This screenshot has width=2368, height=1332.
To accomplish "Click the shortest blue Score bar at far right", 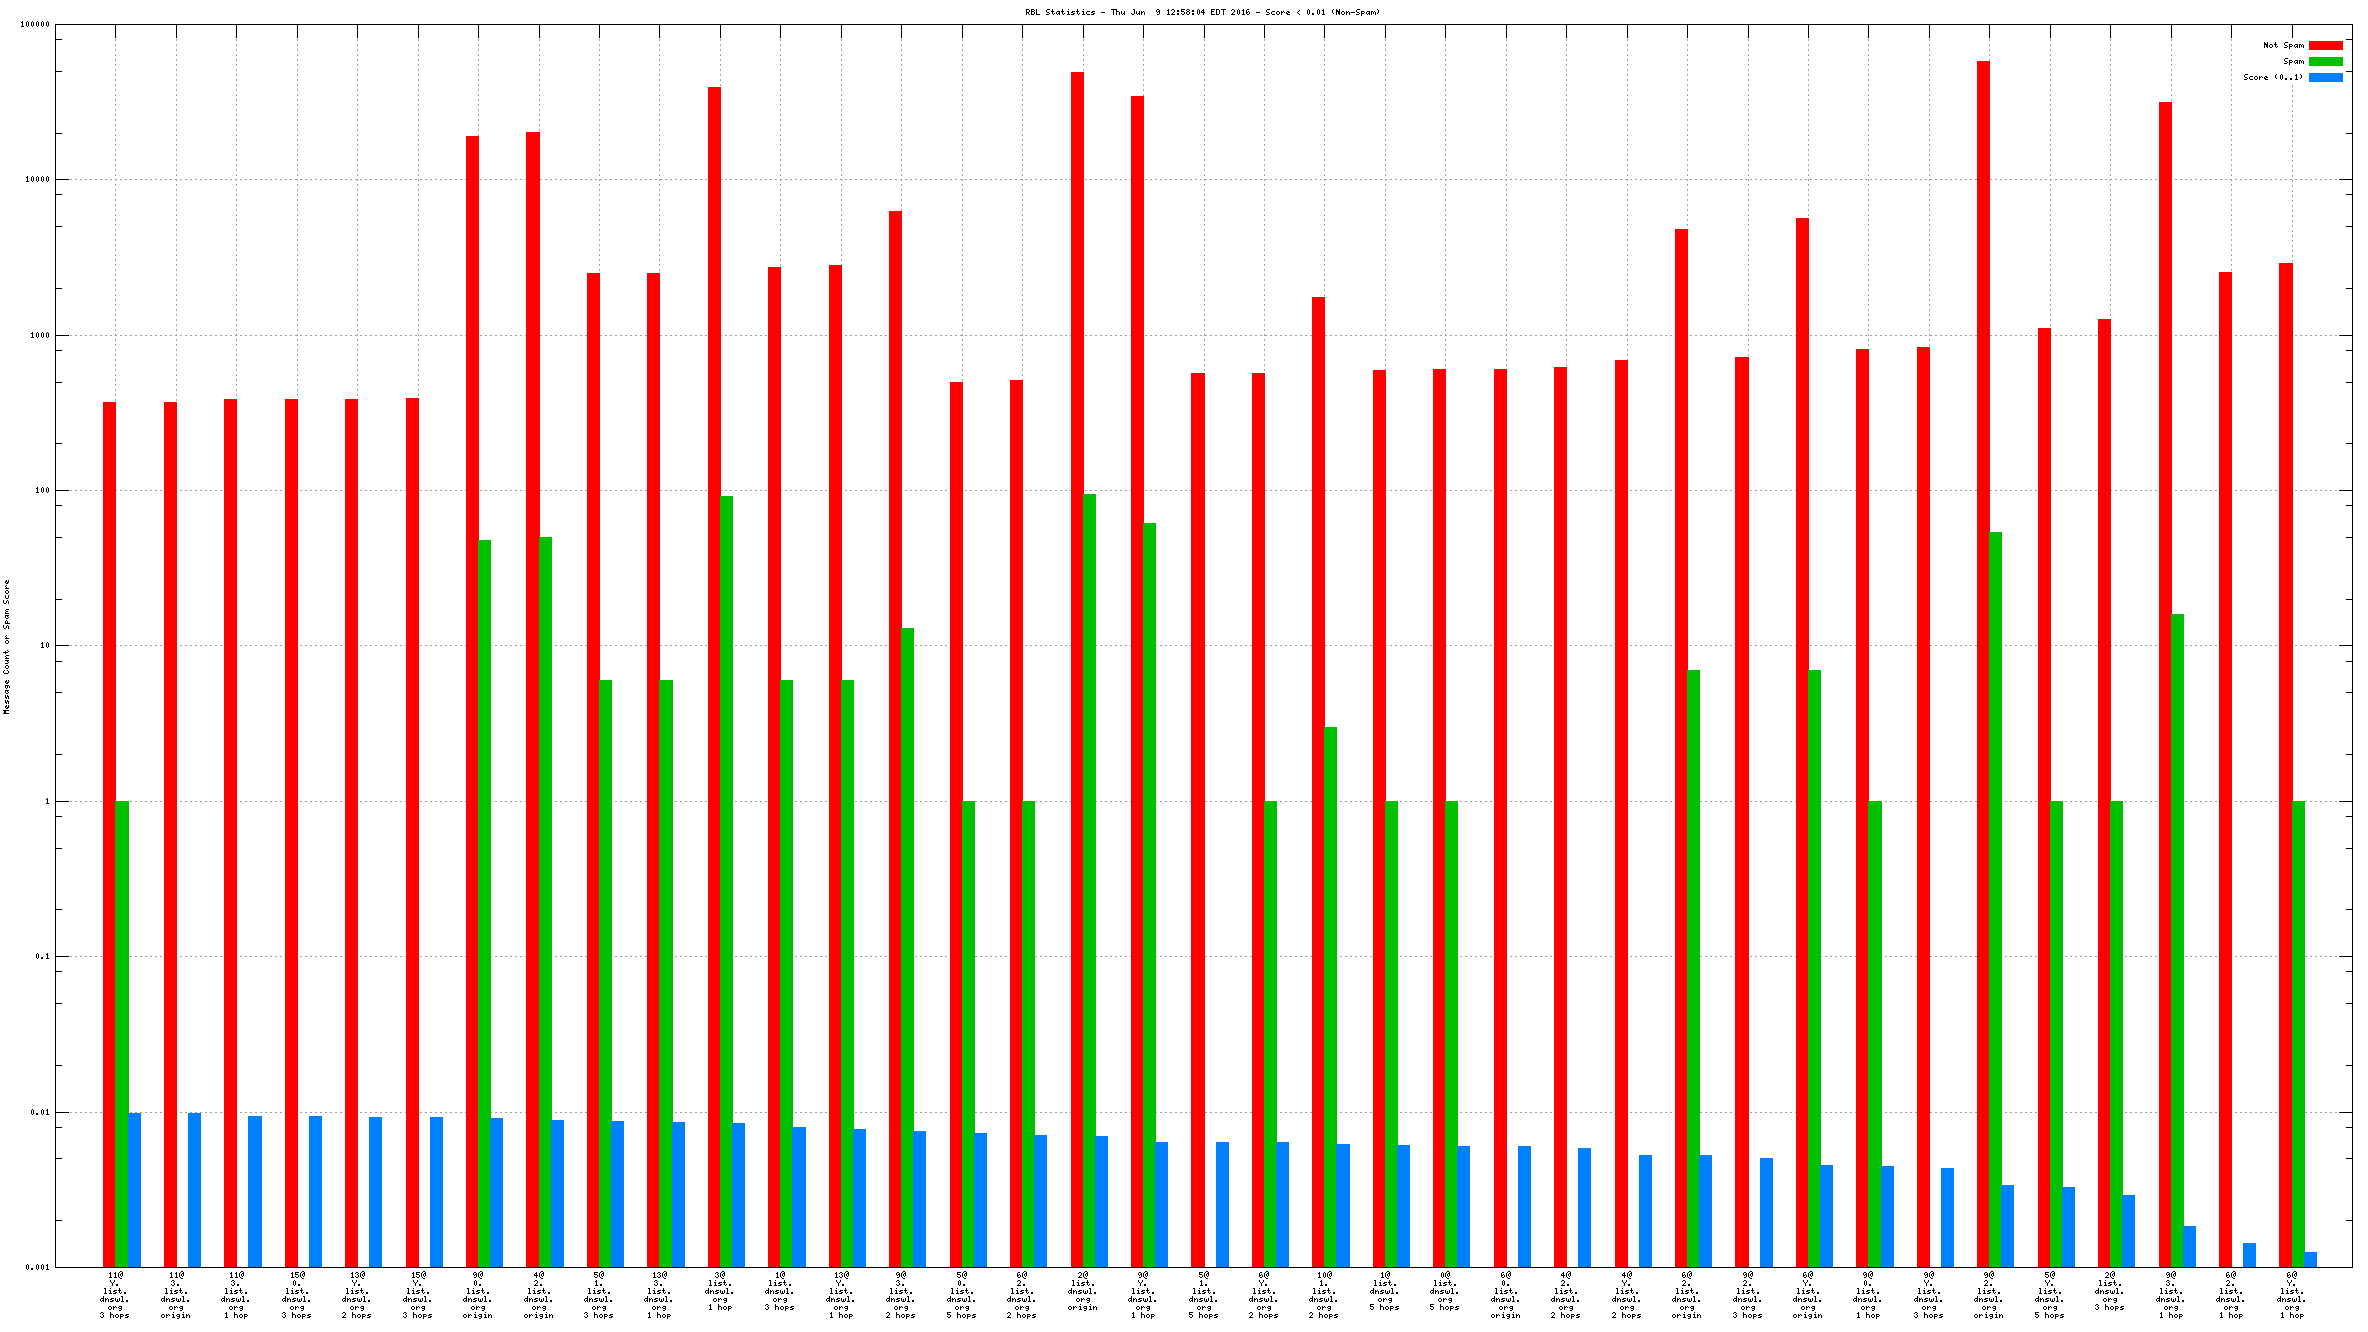I will point(2310,1259).
